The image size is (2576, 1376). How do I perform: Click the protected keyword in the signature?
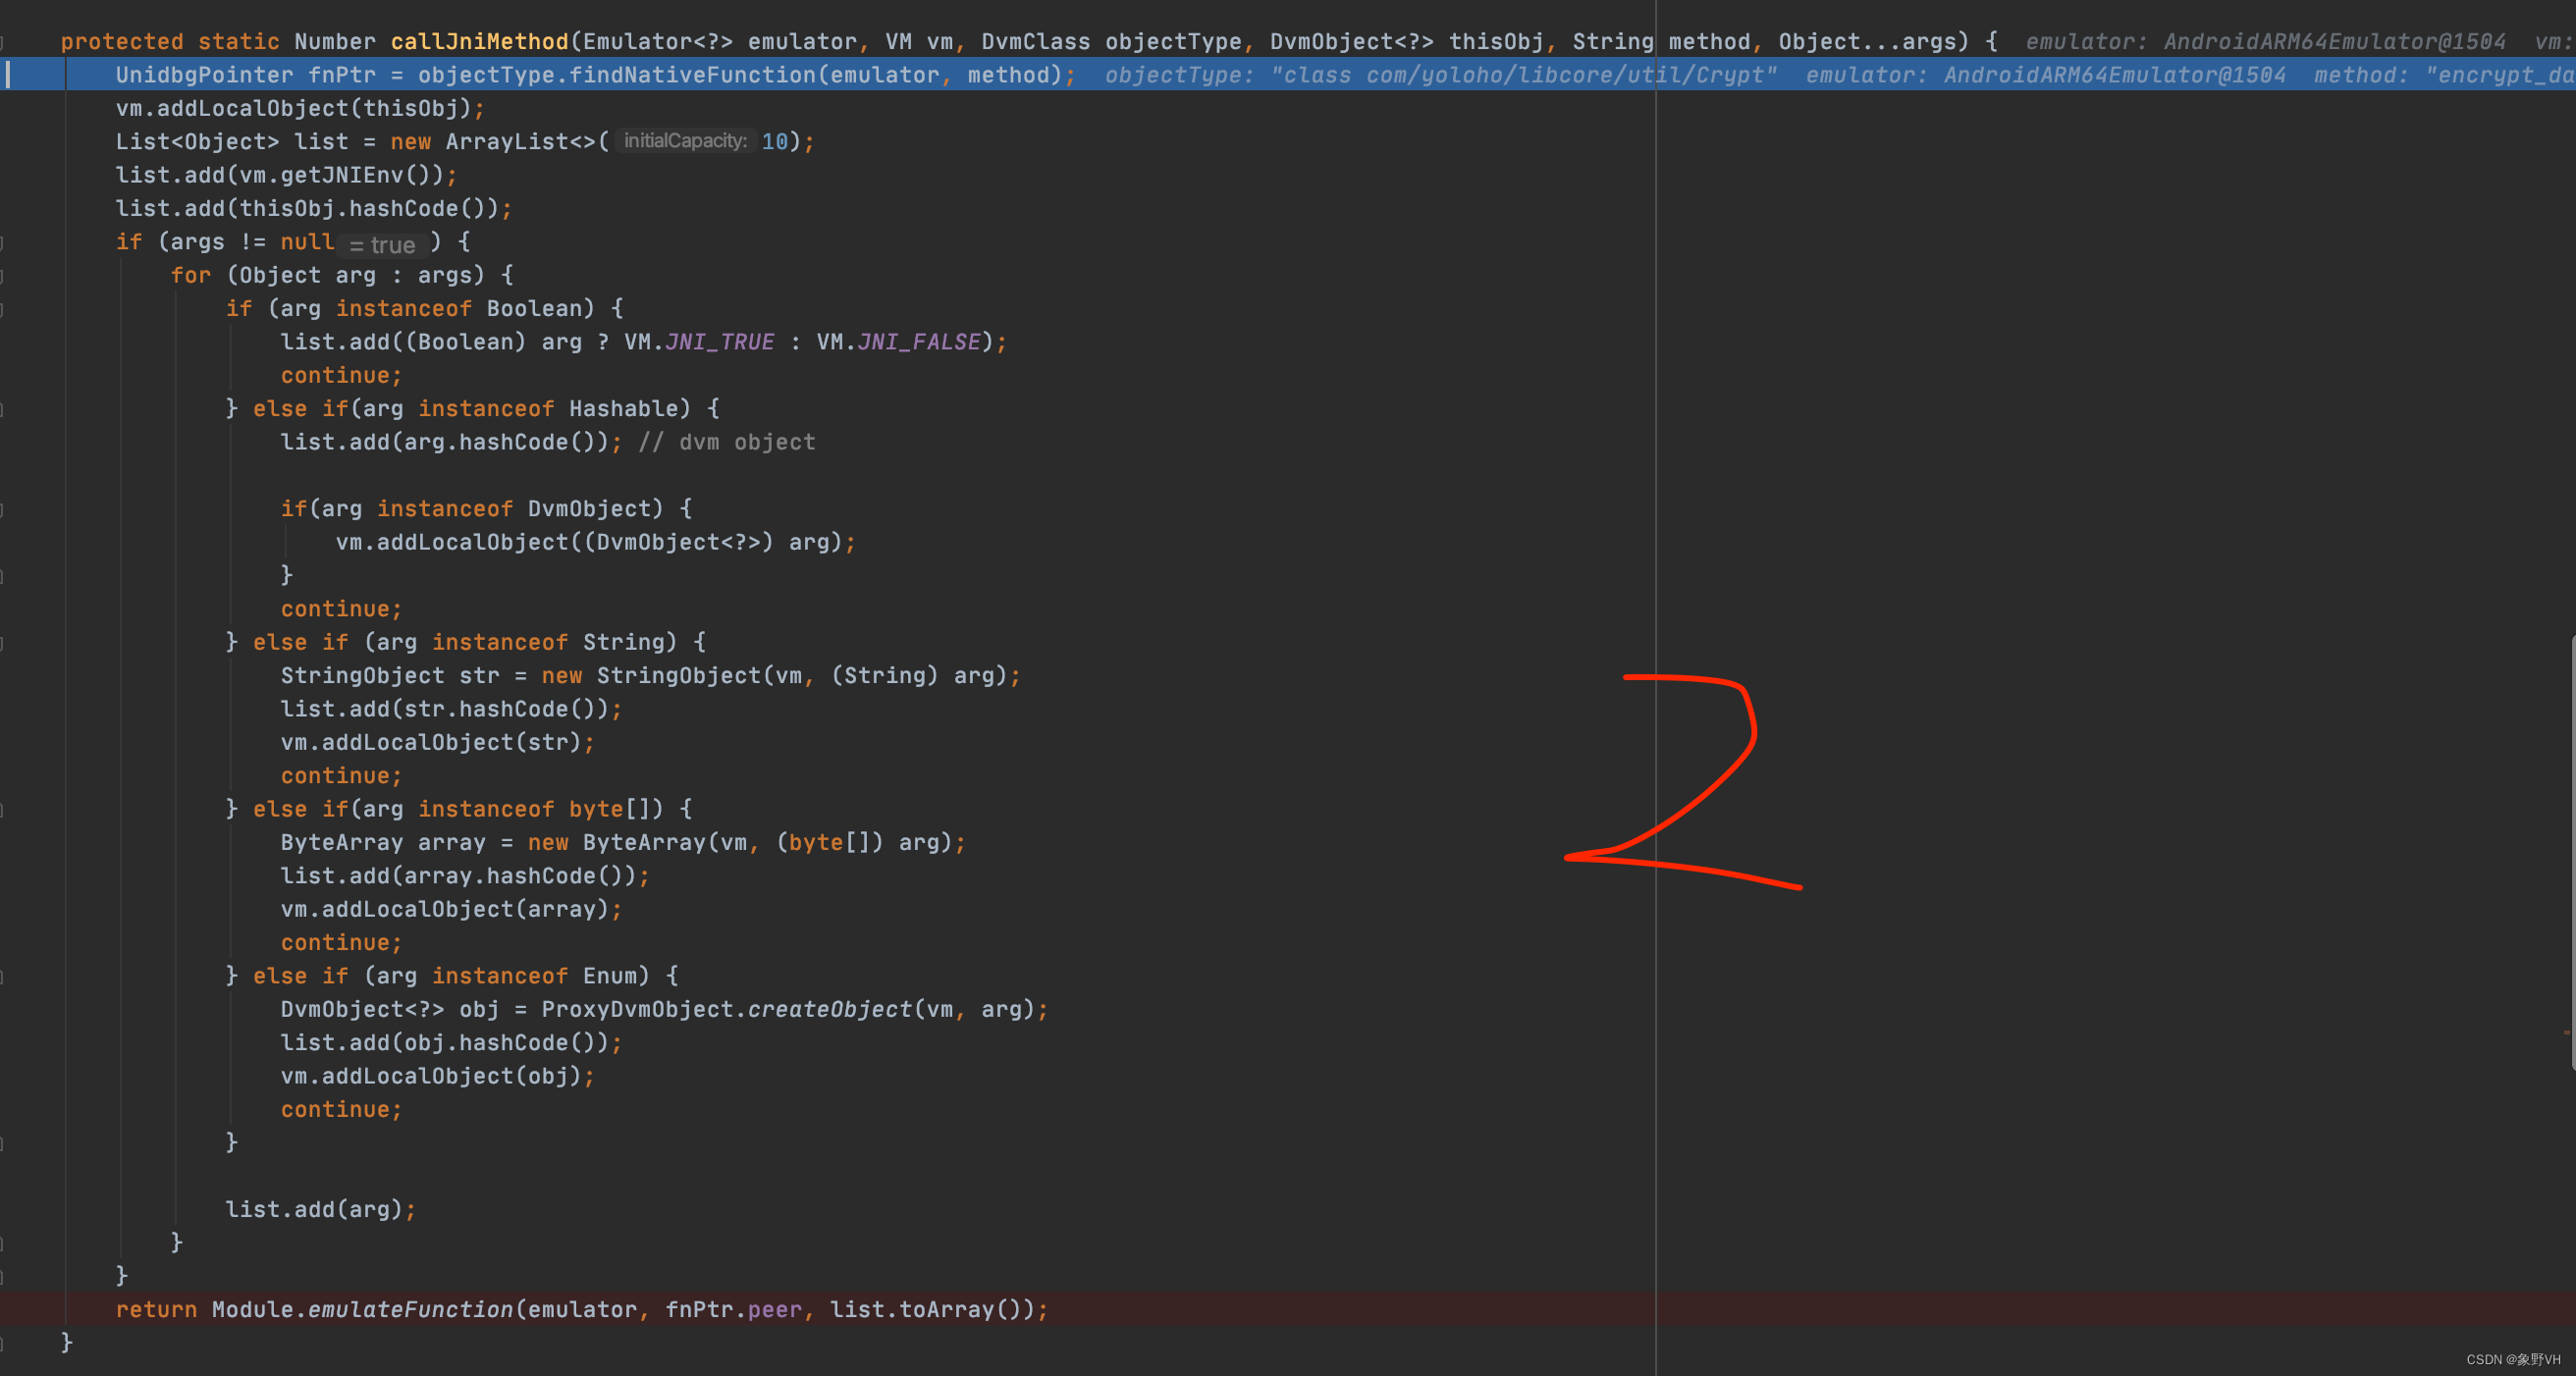pos(122,41)
